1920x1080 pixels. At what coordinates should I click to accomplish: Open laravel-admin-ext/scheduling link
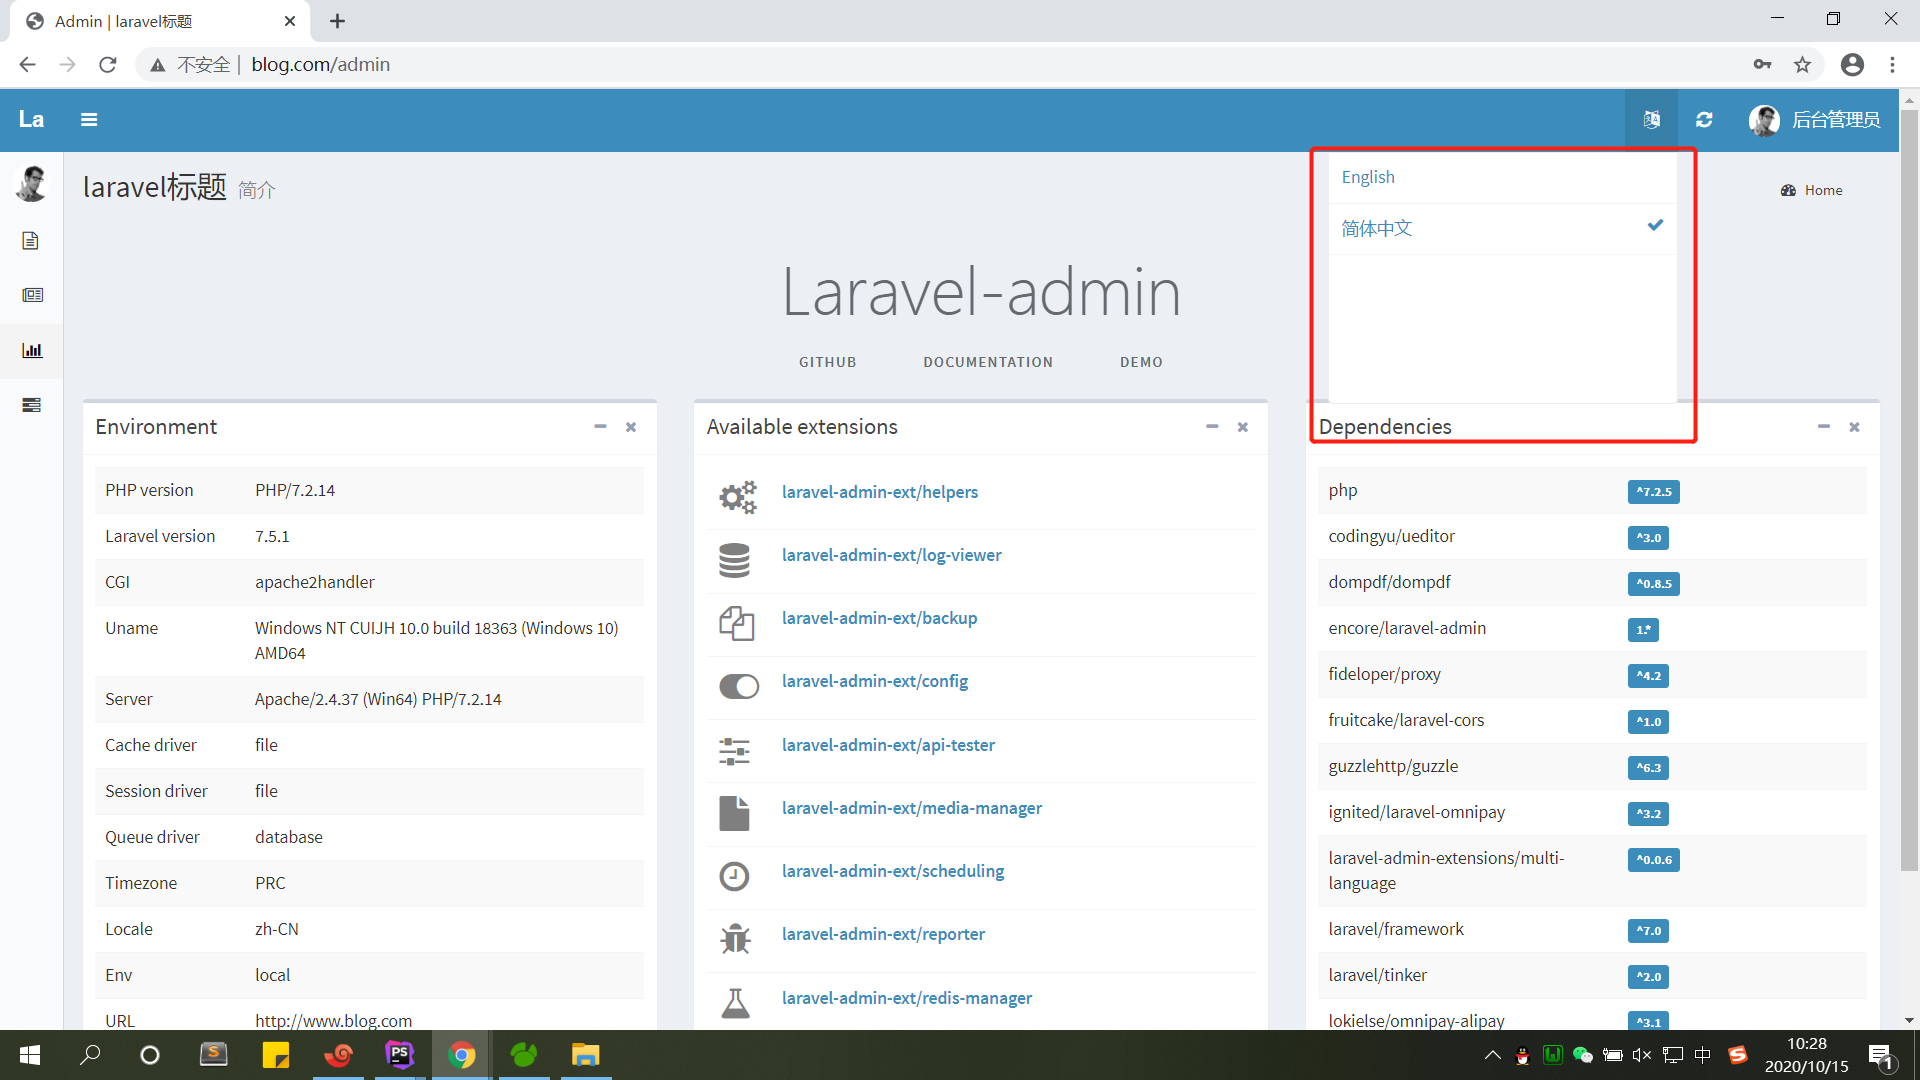893,871
